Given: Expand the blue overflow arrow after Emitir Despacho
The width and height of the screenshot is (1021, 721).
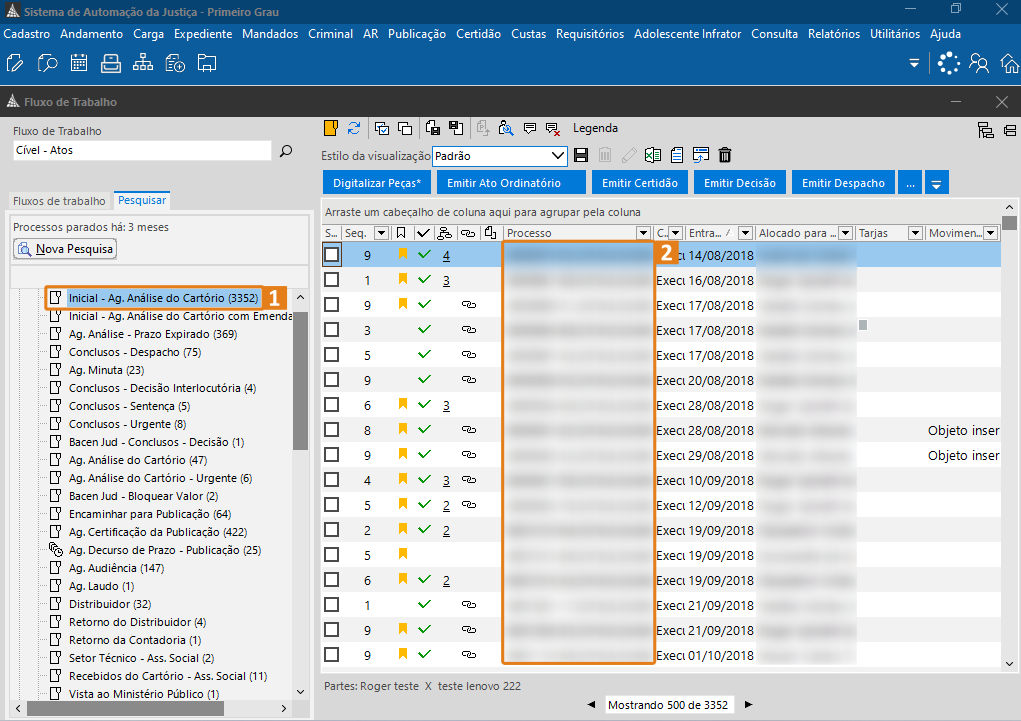Looking at the screenshot, I should click(x=936, y=183).
